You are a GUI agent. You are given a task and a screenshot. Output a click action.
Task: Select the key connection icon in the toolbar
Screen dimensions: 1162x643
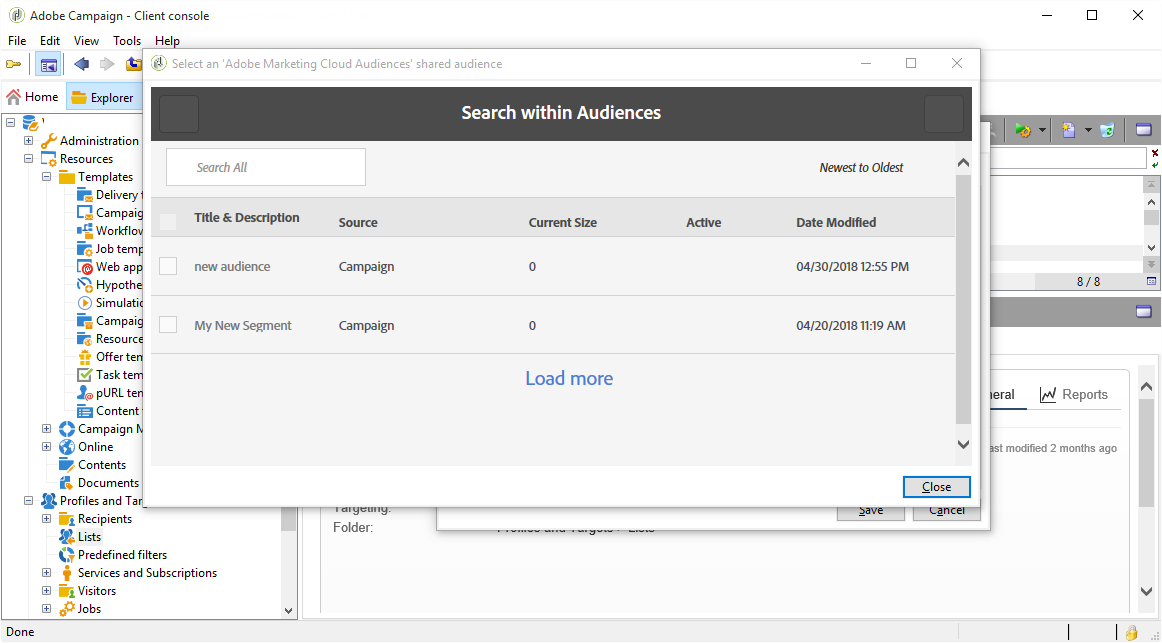point(14,63)
